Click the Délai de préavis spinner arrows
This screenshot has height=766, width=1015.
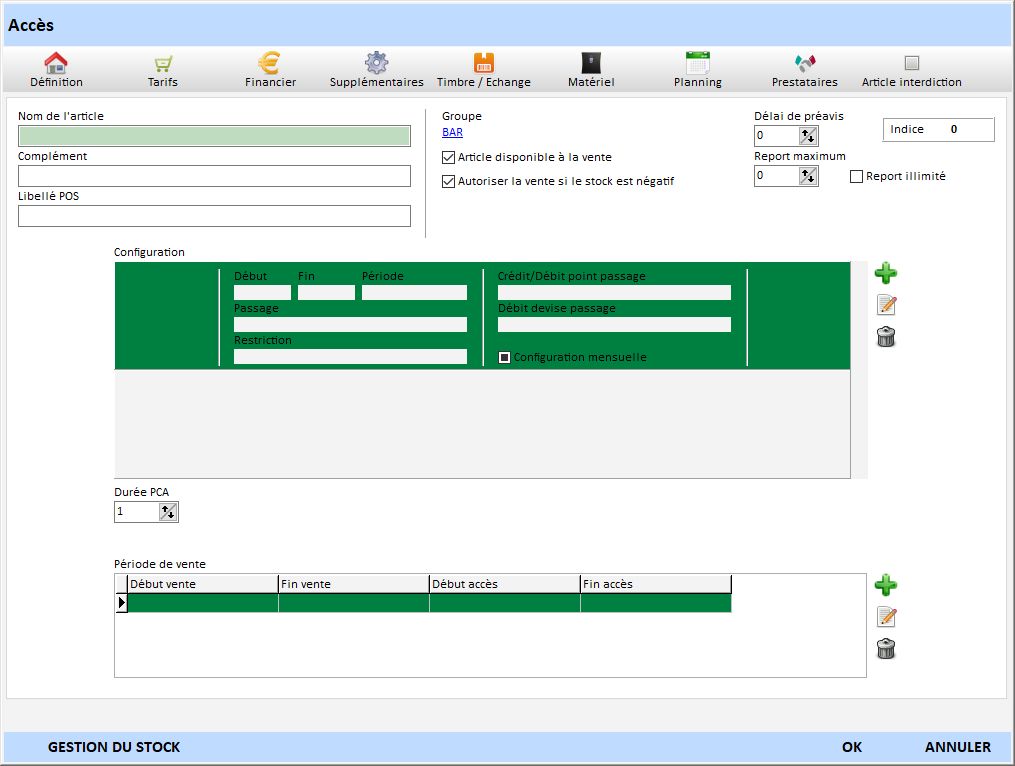pyautogui.click(x=808, y=136)
